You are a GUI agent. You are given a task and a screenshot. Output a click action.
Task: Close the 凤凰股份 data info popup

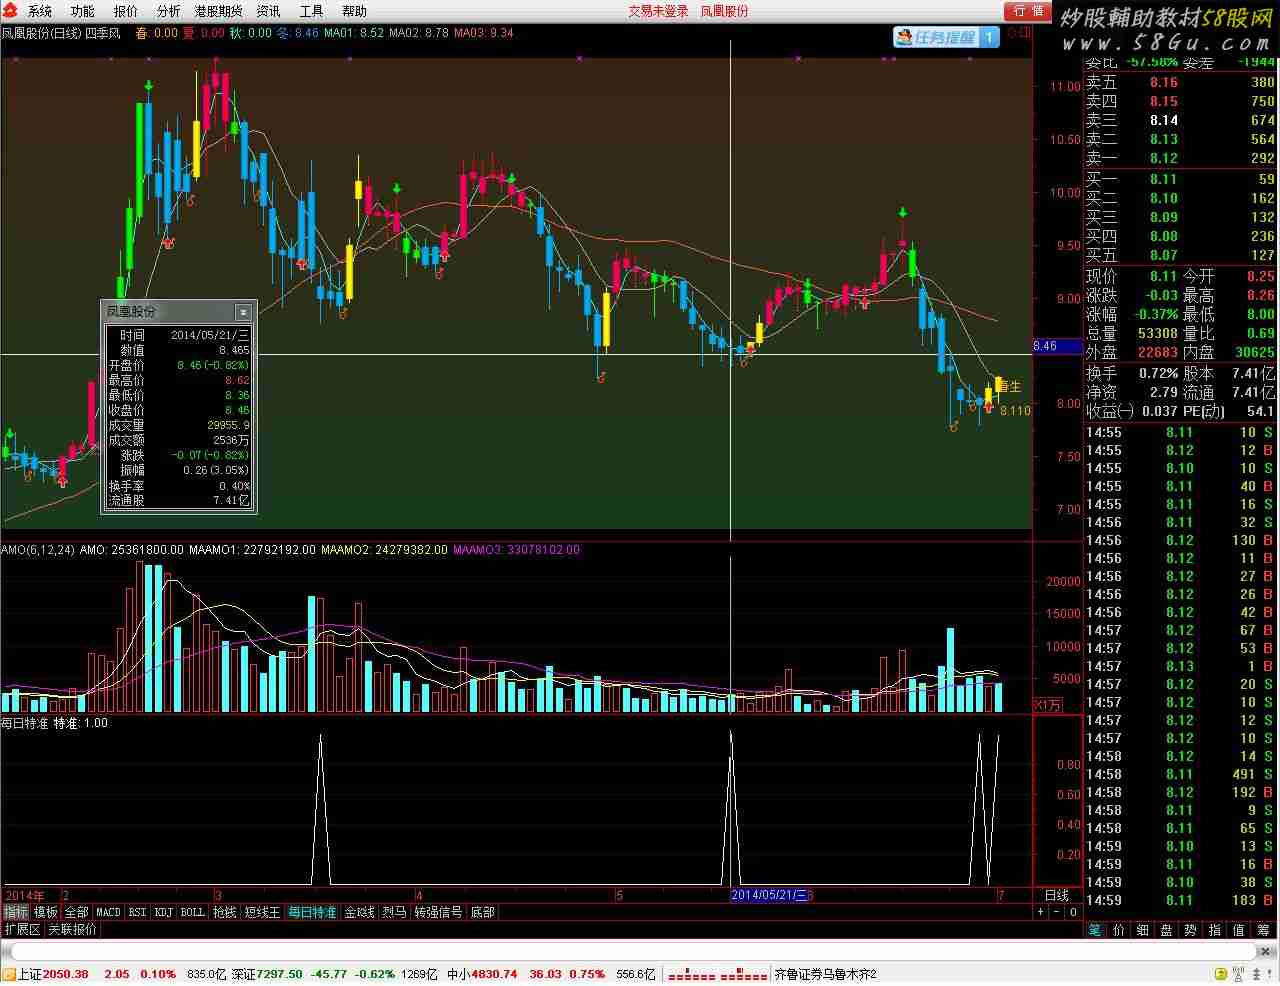242,312
